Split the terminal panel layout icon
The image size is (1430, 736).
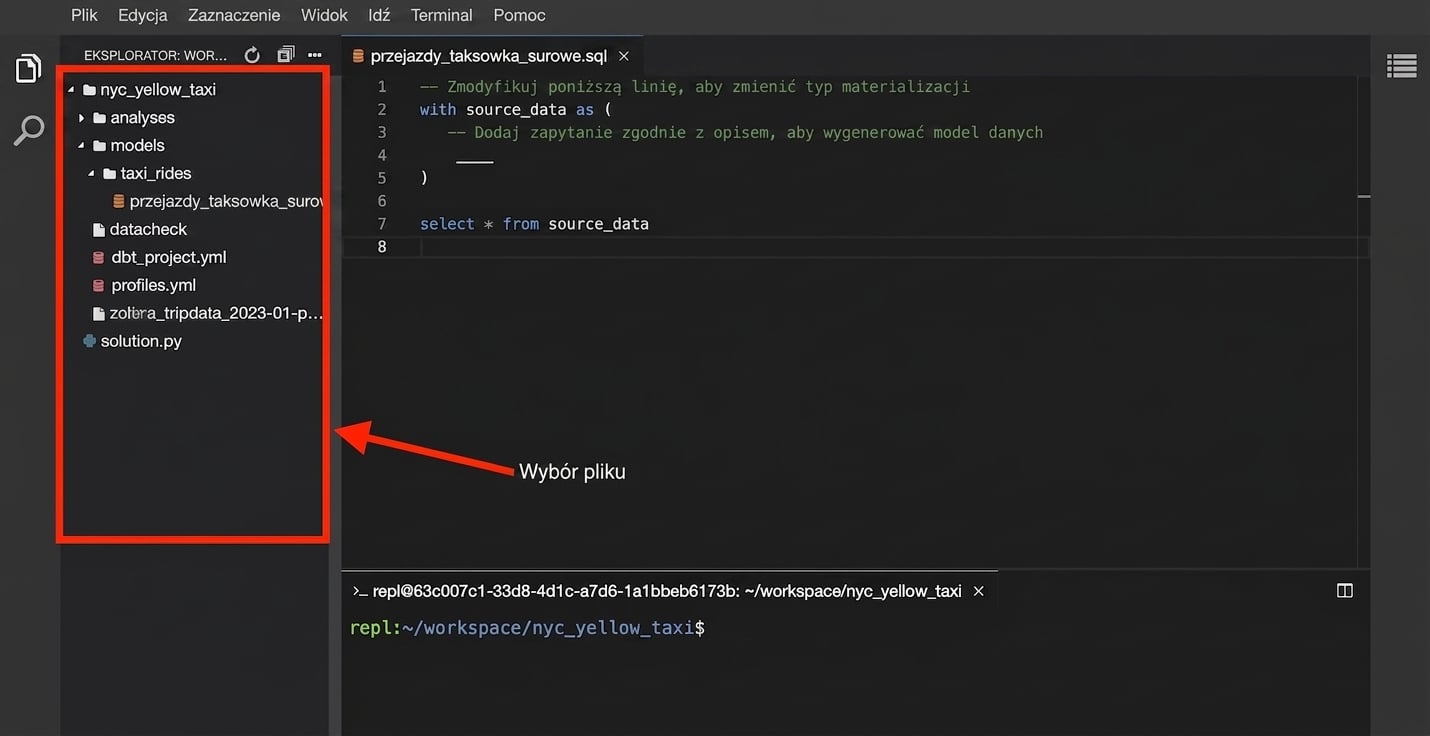(1345, 591)
